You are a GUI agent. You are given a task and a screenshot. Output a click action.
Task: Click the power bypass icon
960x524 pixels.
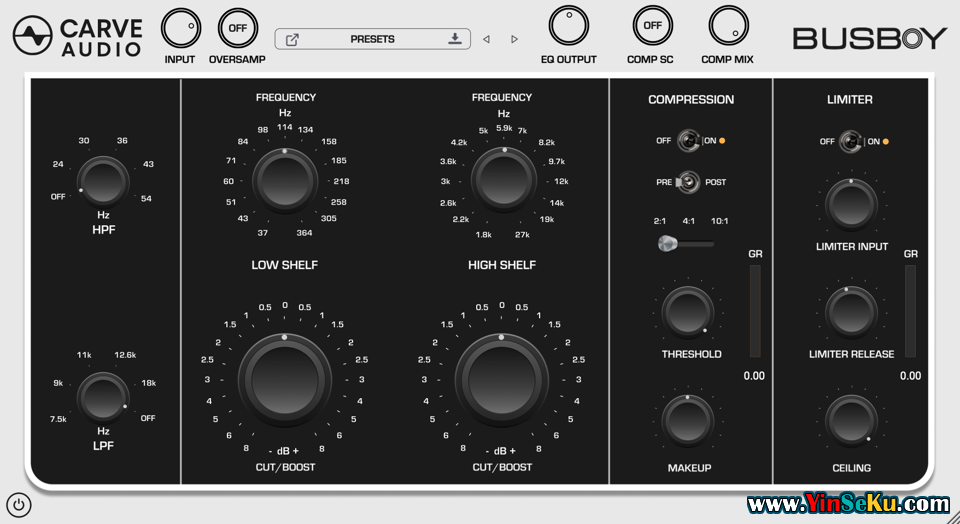(18, 504)
